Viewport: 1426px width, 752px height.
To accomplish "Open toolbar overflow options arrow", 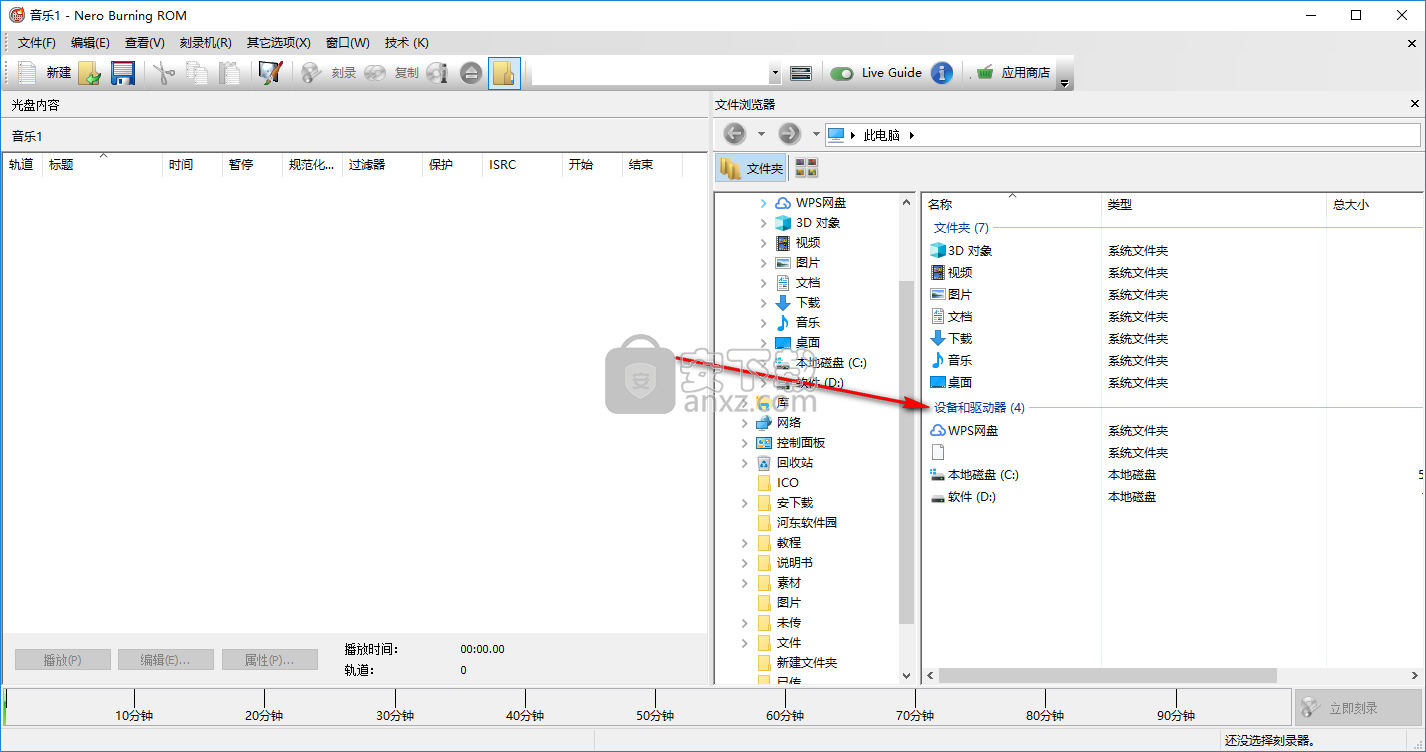I will 1065,82.
